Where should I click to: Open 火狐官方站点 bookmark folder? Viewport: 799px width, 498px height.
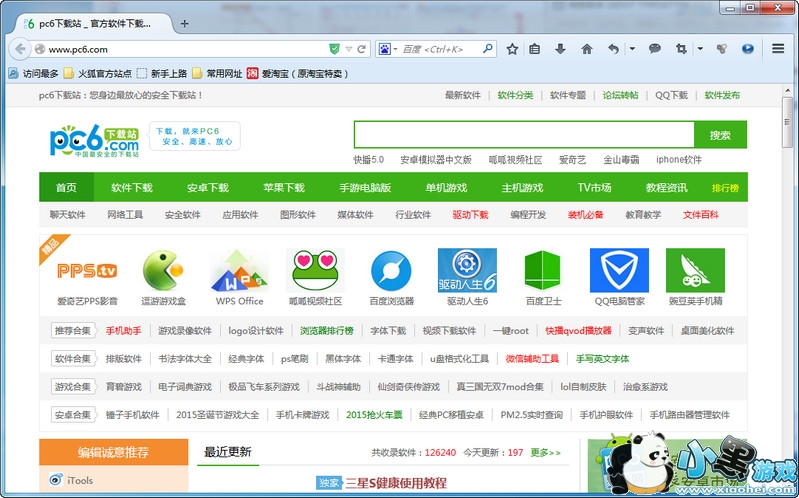click(x=97, y=73)
